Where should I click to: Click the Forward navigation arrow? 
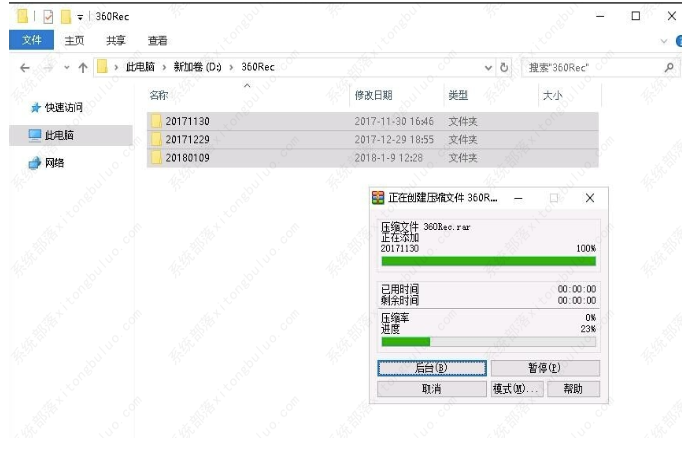pyautogui.click(x=48, y=67)
